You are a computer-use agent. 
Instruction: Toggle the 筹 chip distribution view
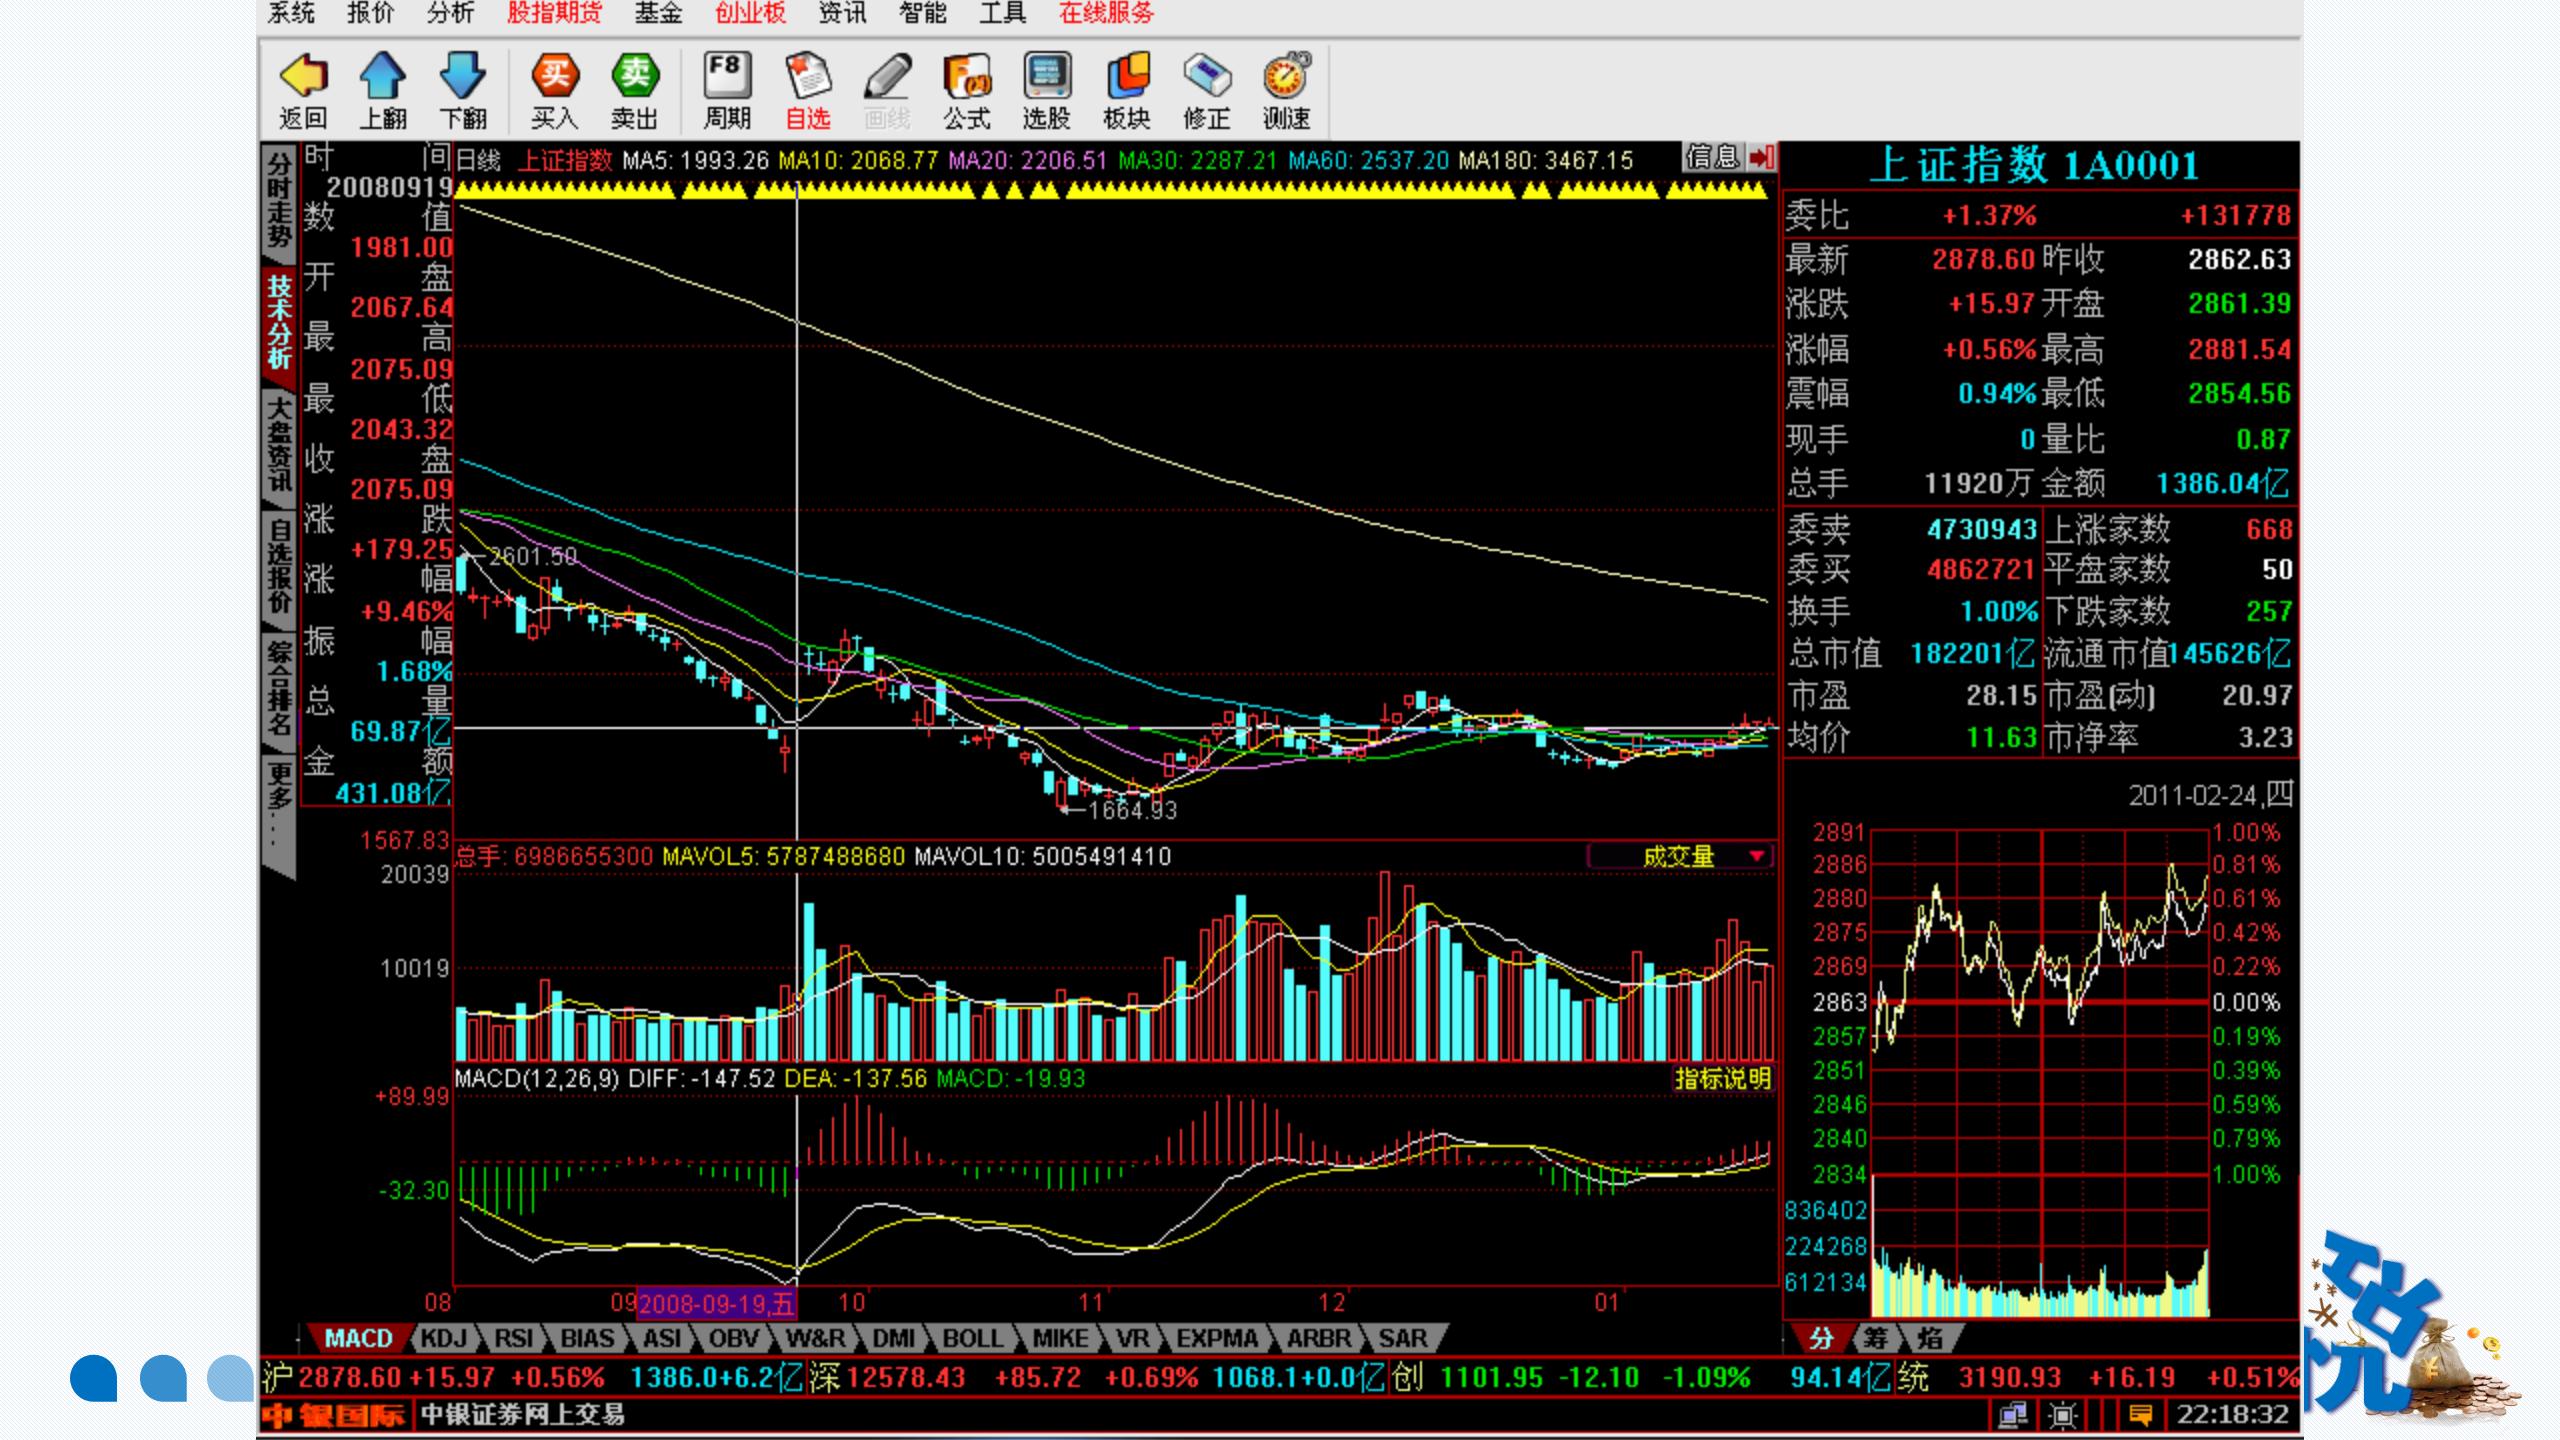pos(1875,1338)
